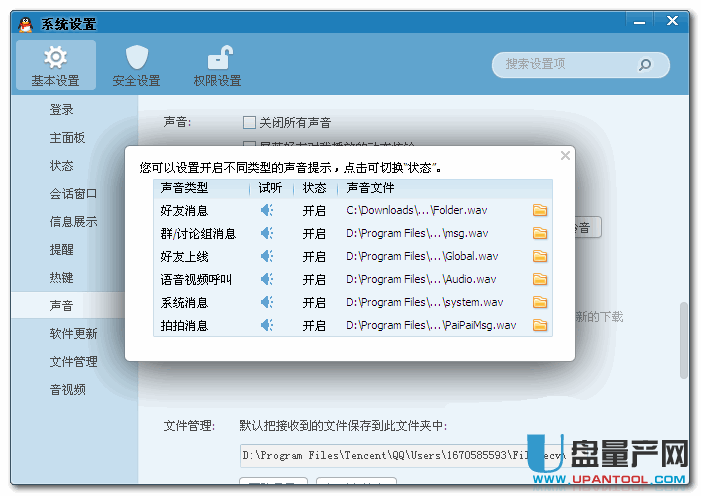This screenshot has width=701, height=496.
Task: Select the 语音视频呼叫 row label
Action: [196, 280]
